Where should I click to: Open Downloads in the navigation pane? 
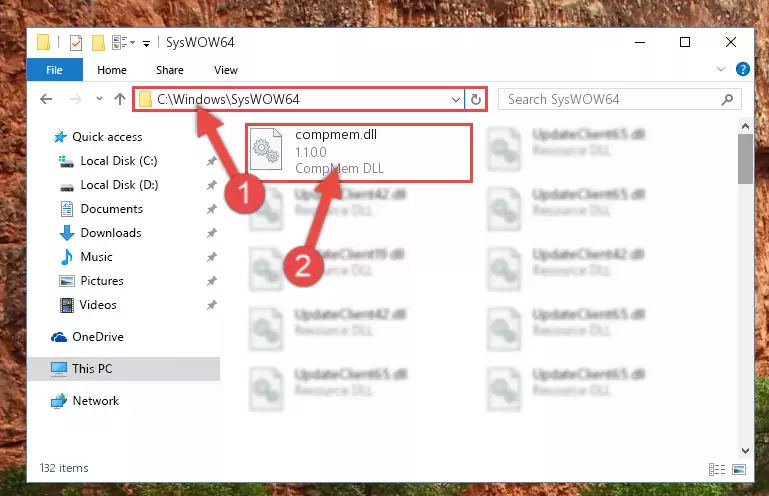(101, 233)
